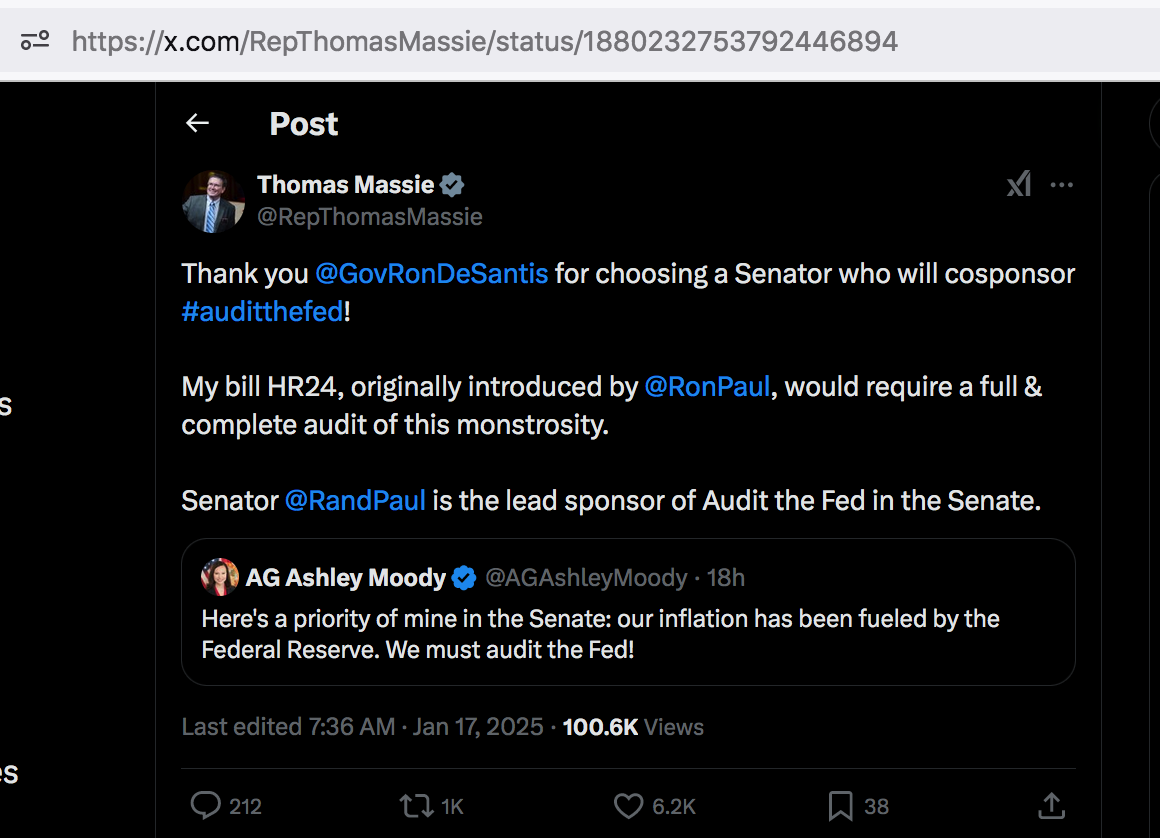The width and height of the screenshot is (1160, 838).
Task: Follow the @RonPaul mention link
Action: point(707,386)
